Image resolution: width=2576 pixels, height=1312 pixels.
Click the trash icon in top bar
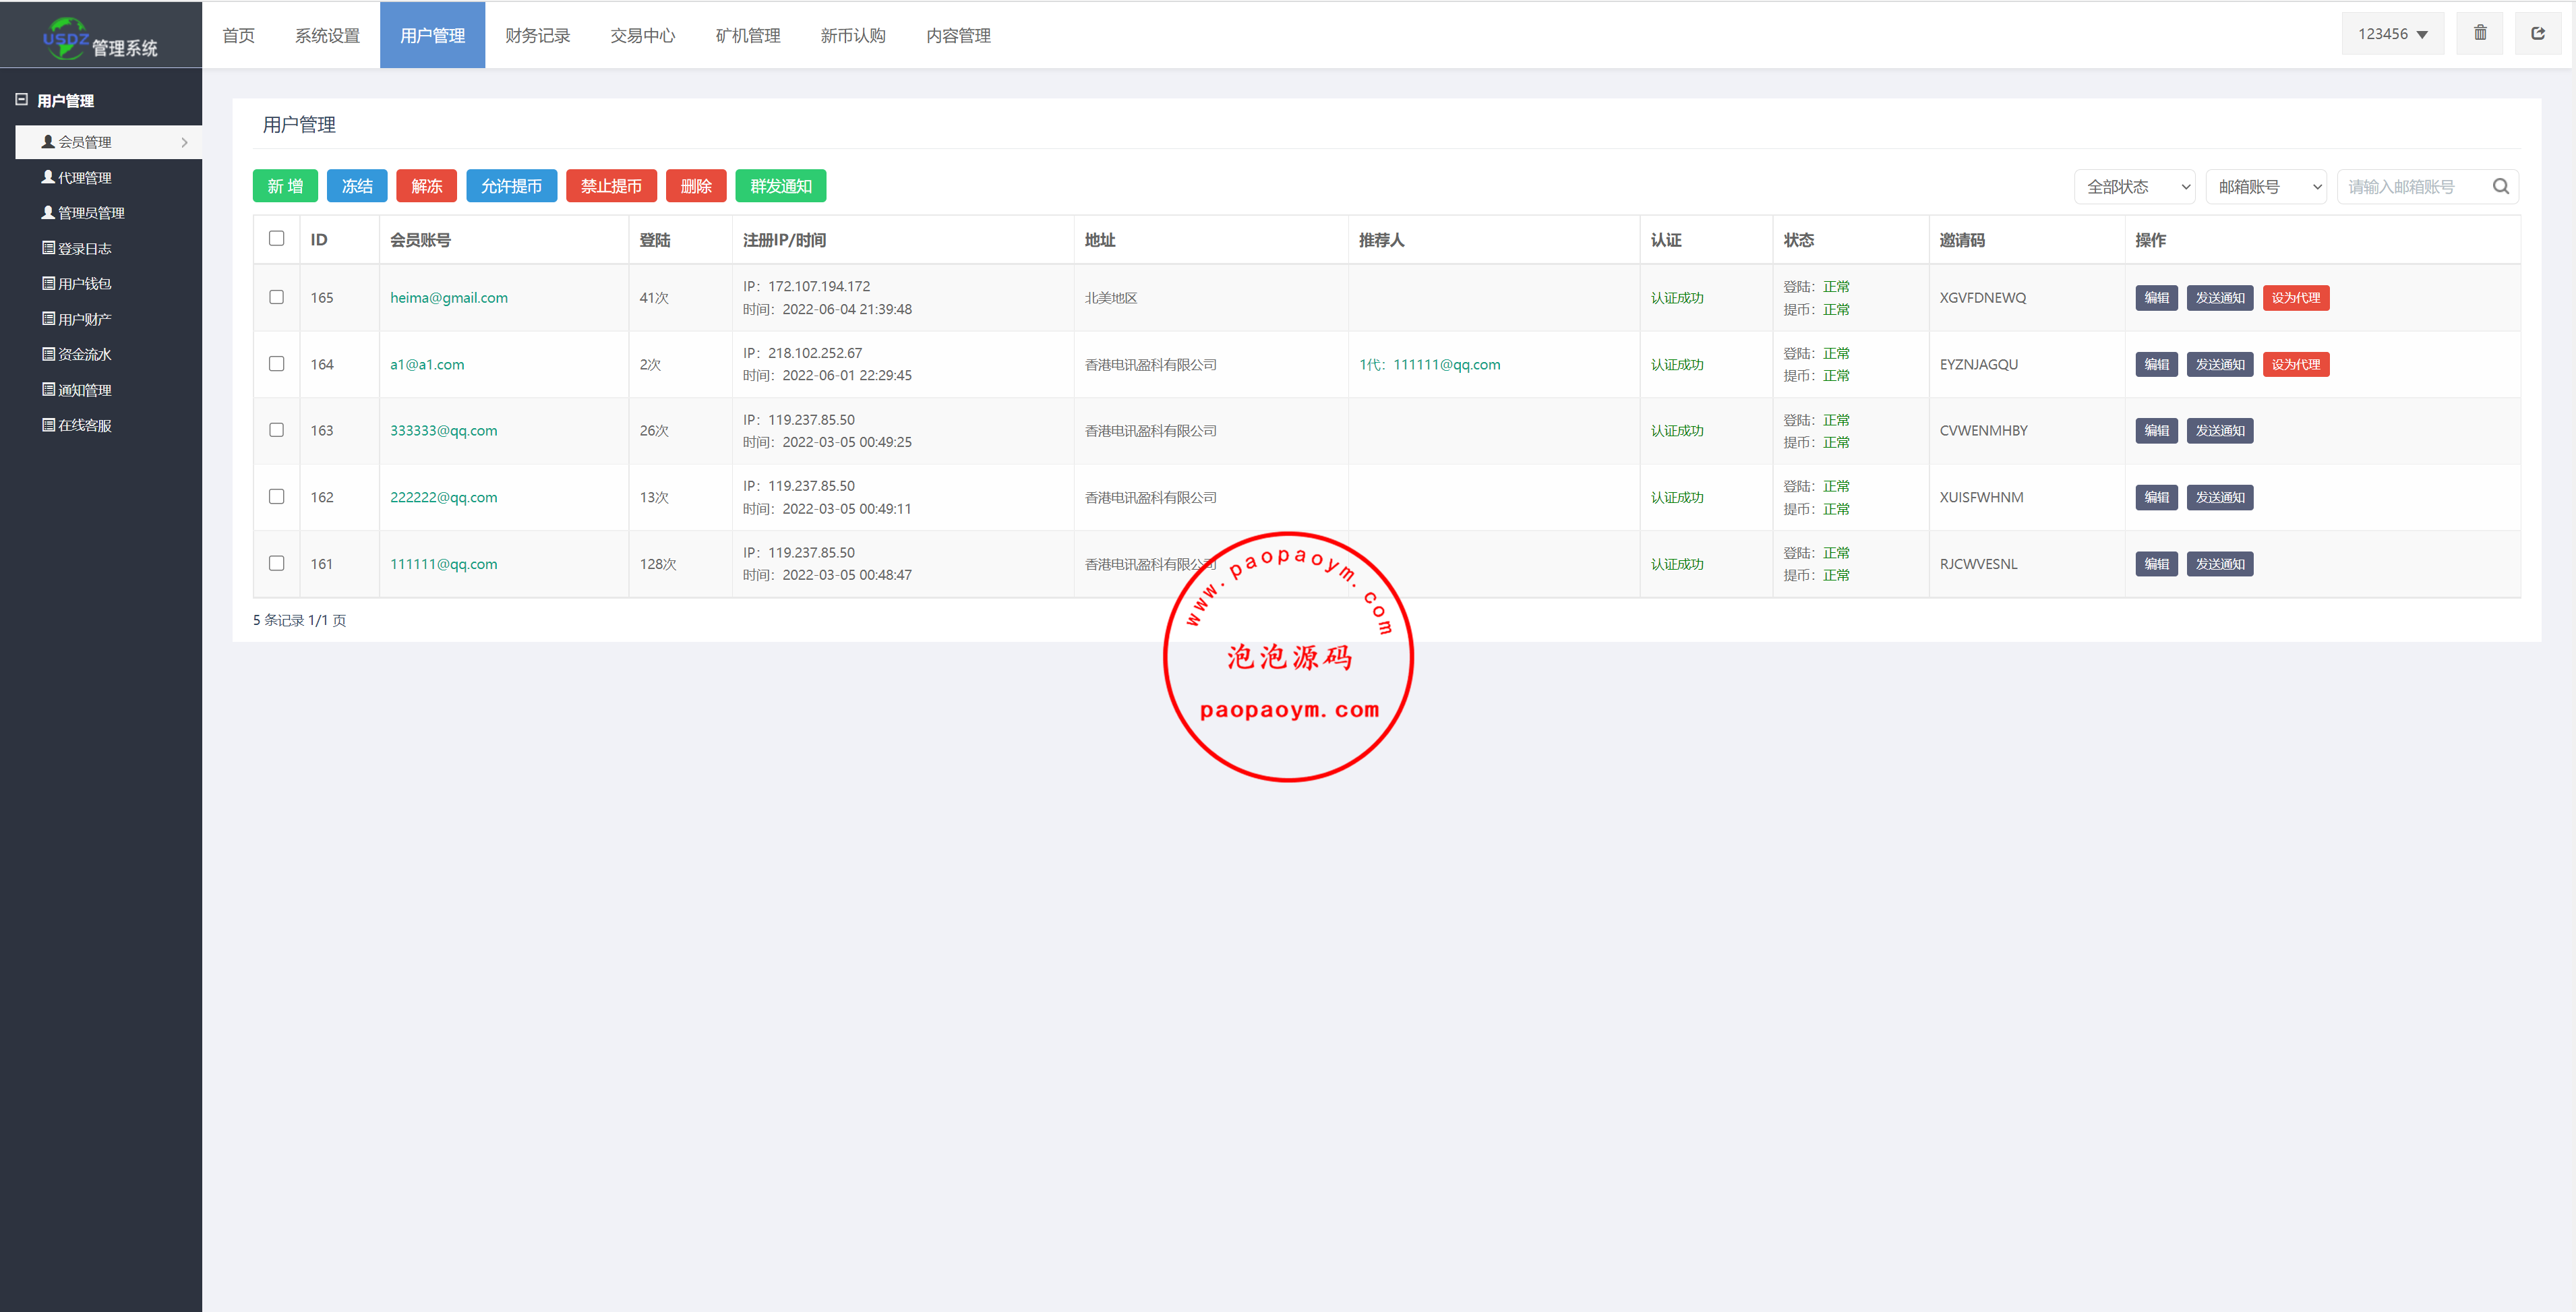point(2479,33)
